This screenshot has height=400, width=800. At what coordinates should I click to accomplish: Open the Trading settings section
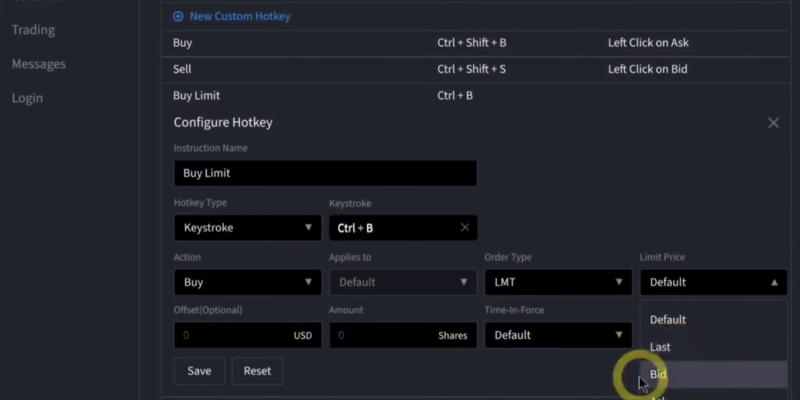click(x=33, y=30)
